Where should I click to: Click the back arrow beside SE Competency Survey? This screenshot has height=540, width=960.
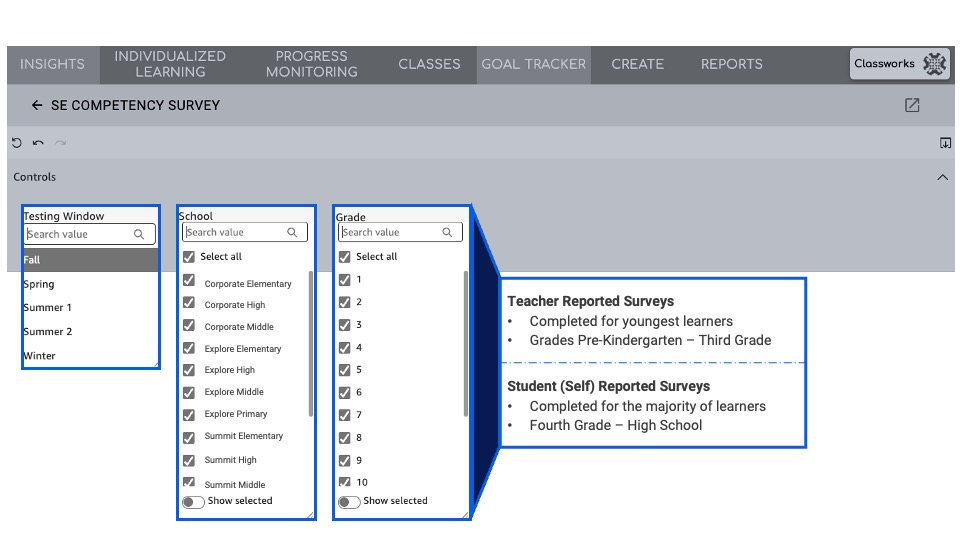[x=37, y=105]
